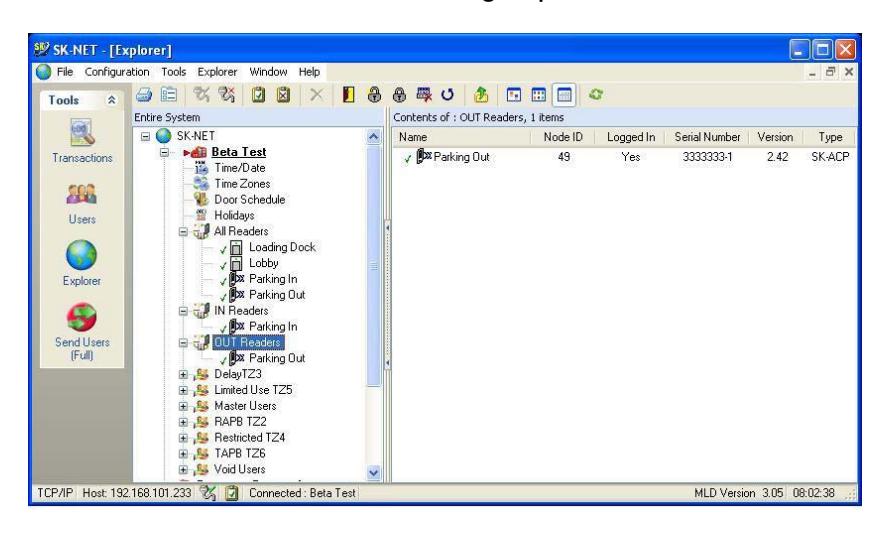Click the clipboard with X mark toolbar icon
886x535 pixels.
point(283,95)
